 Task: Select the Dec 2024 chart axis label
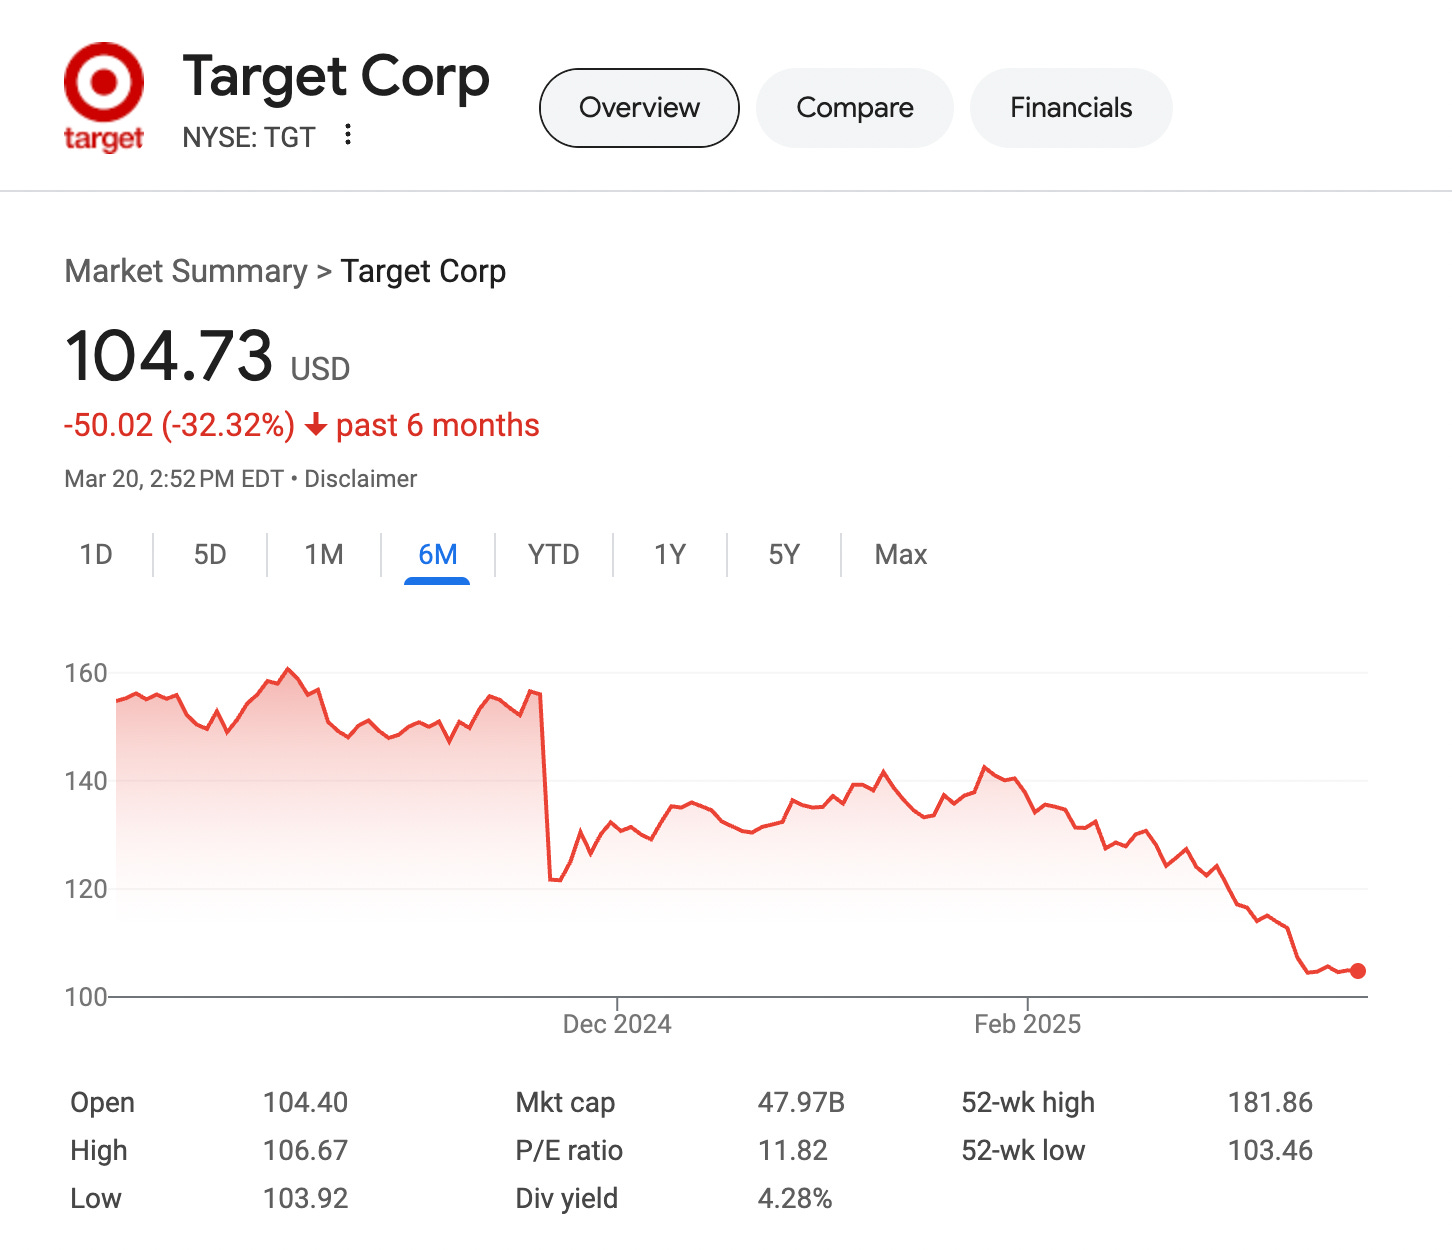click(616, 1023)
